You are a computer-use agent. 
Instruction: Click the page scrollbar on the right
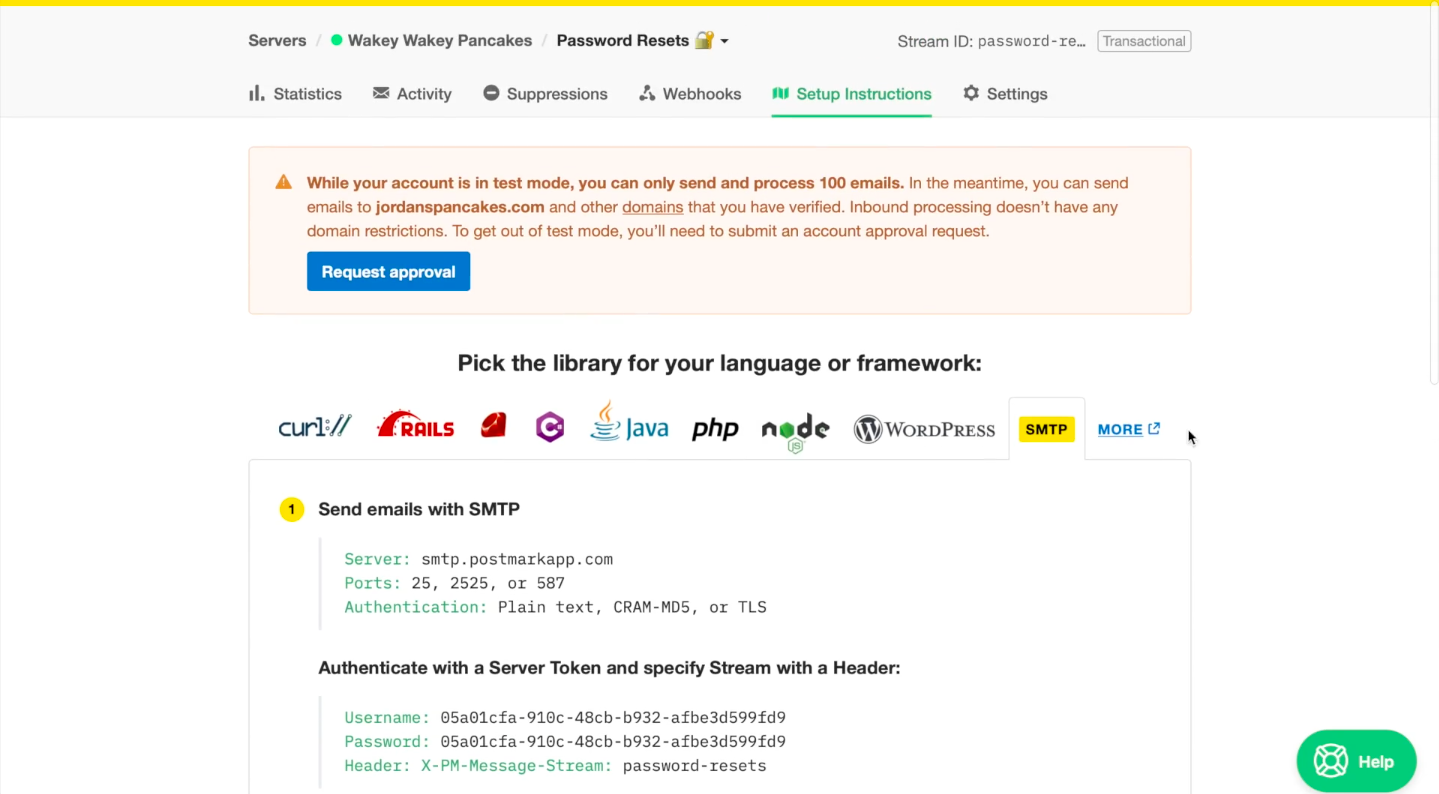[x=1434, y=195]
